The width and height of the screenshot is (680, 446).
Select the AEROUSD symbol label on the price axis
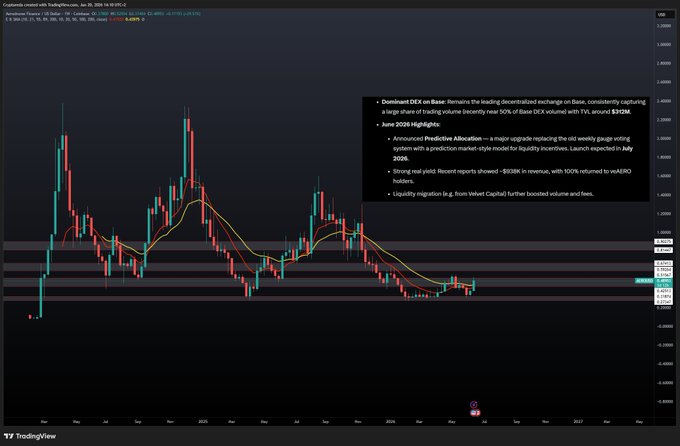644,281
